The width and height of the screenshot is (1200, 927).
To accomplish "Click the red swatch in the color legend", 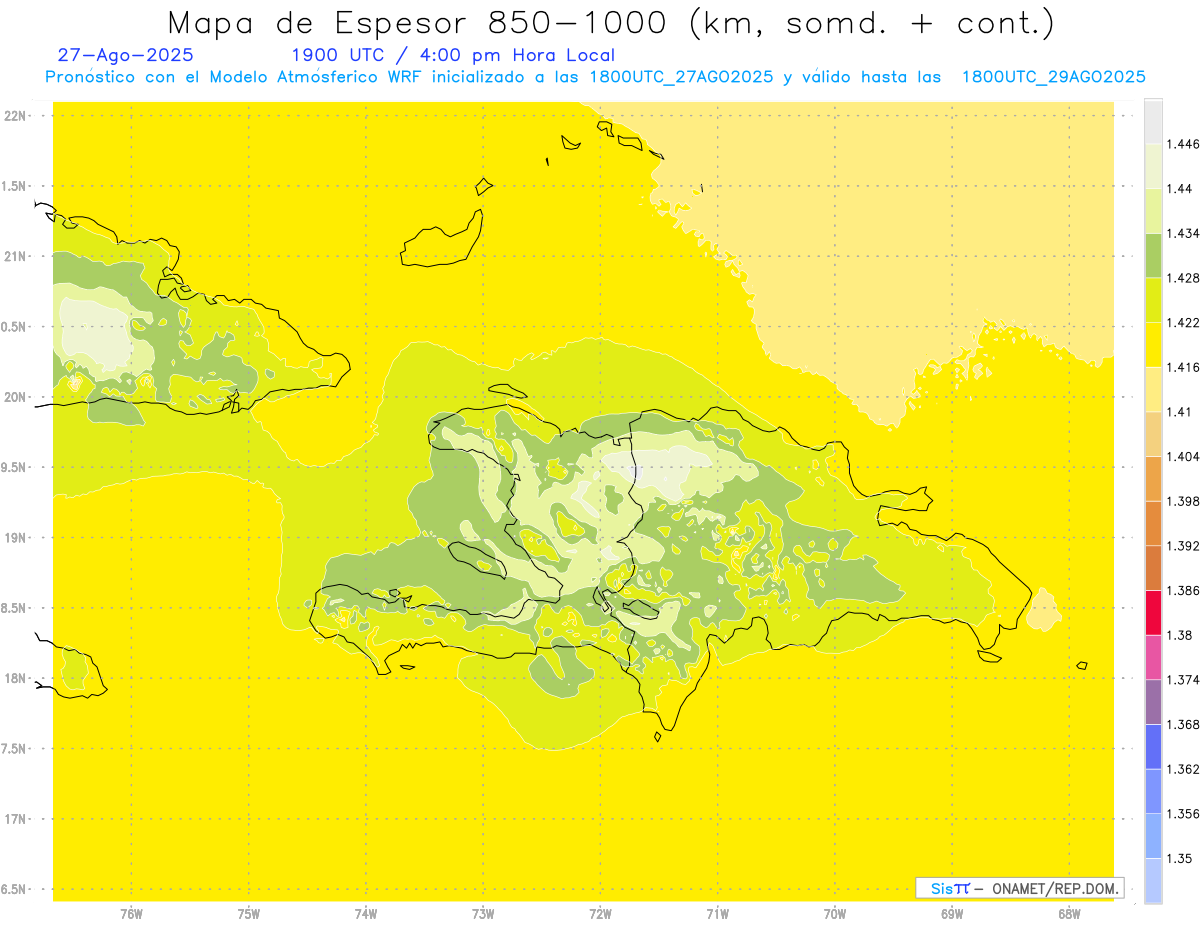I will [1153, 612].
